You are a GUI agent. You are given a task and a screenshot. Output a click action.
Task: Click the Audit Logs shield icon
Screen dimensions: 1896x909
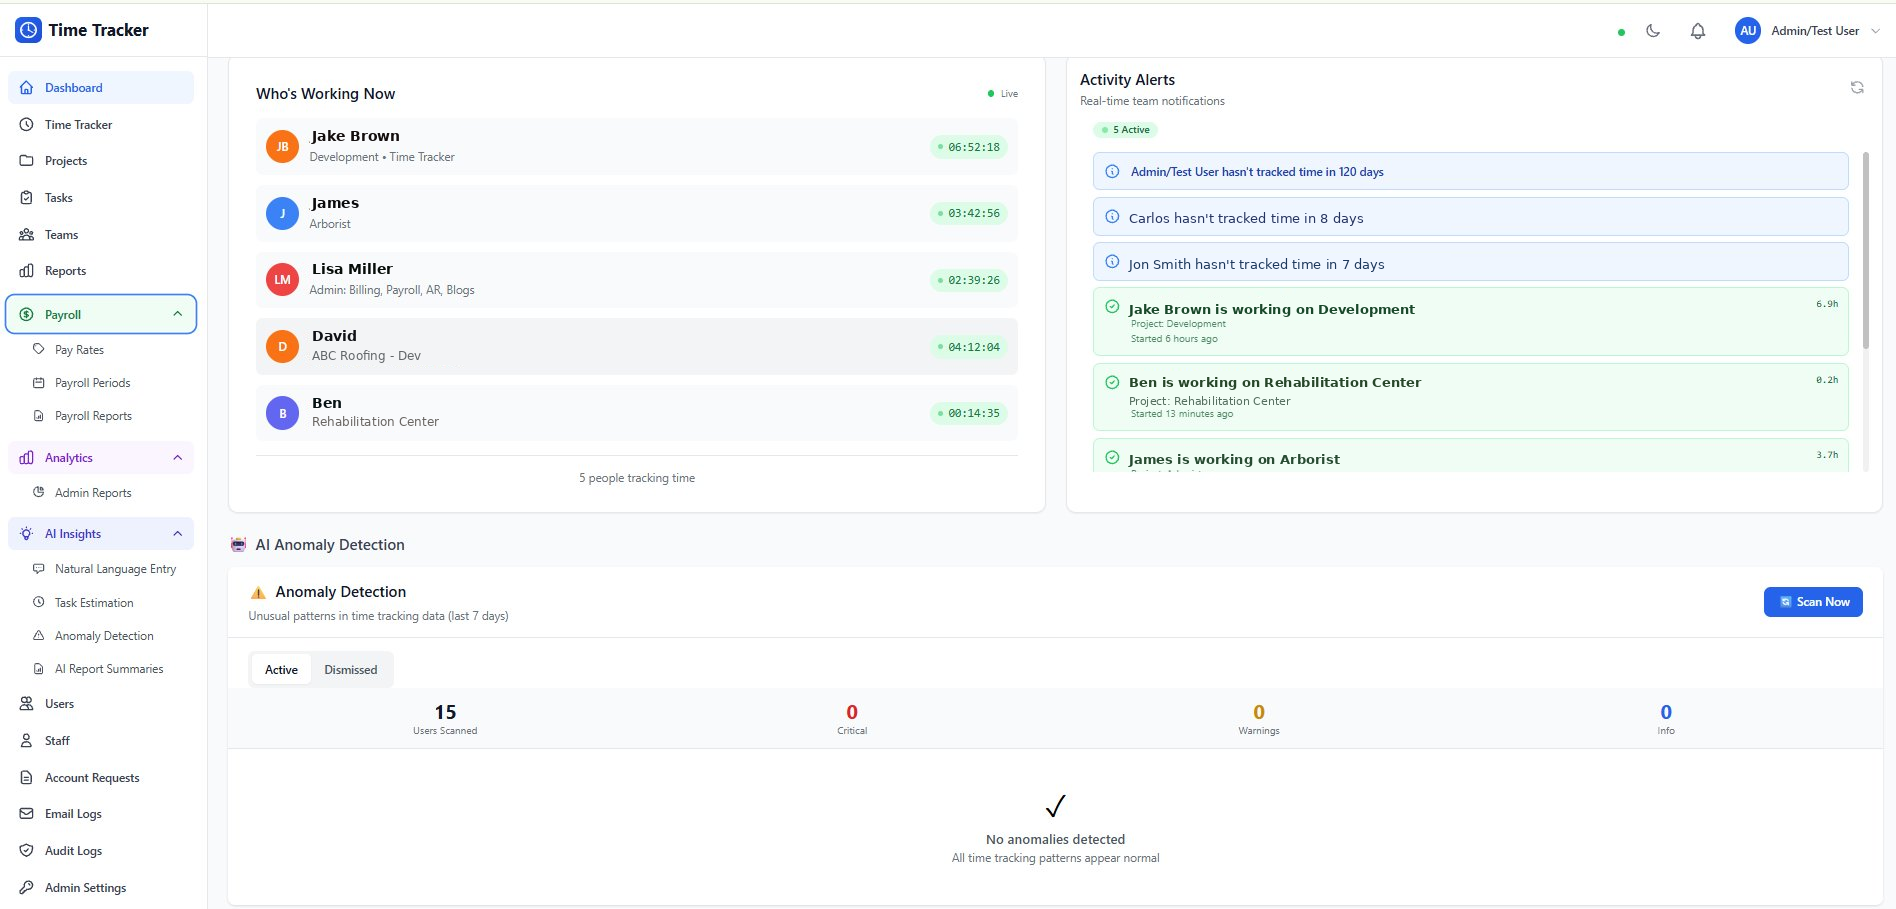click(x=26, y=851)
